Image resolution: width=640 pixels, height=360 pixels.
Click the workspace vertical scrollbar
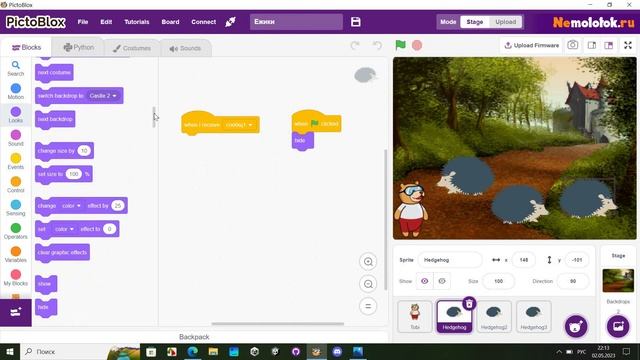click(x=386, y=220)
